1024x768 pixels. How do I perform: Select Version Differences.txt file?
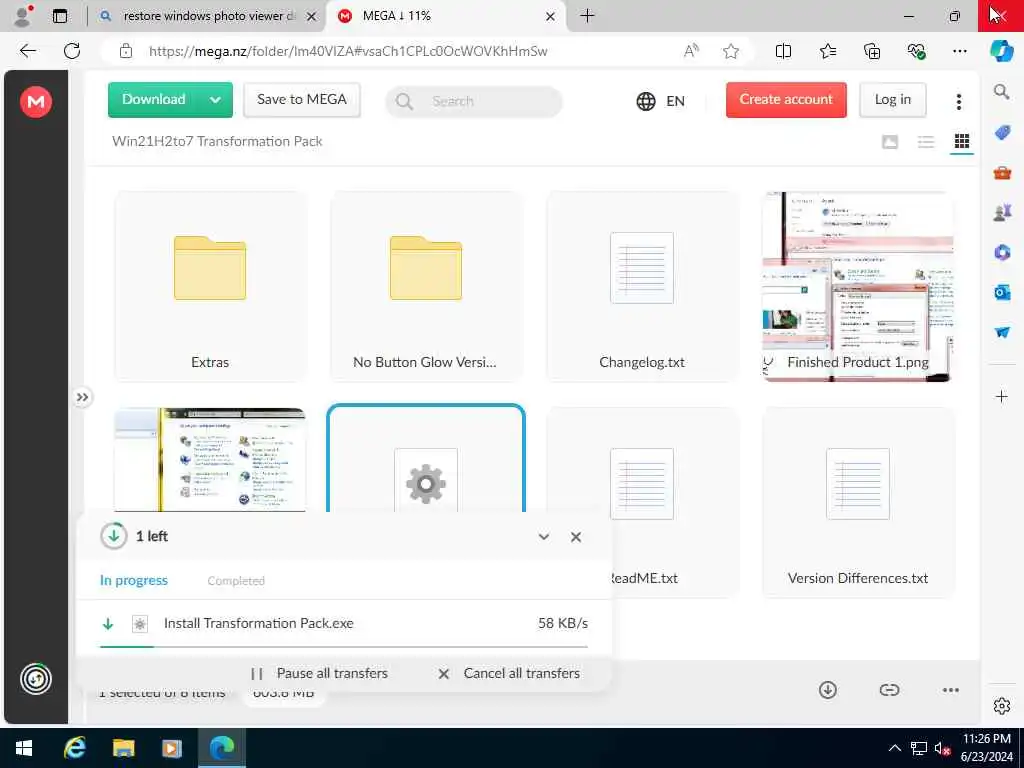858,502
